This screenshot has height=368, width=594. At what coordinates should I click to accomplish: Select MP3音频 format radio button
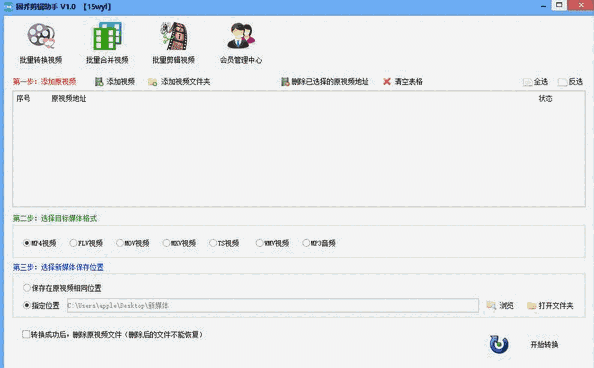click(306, 243)
